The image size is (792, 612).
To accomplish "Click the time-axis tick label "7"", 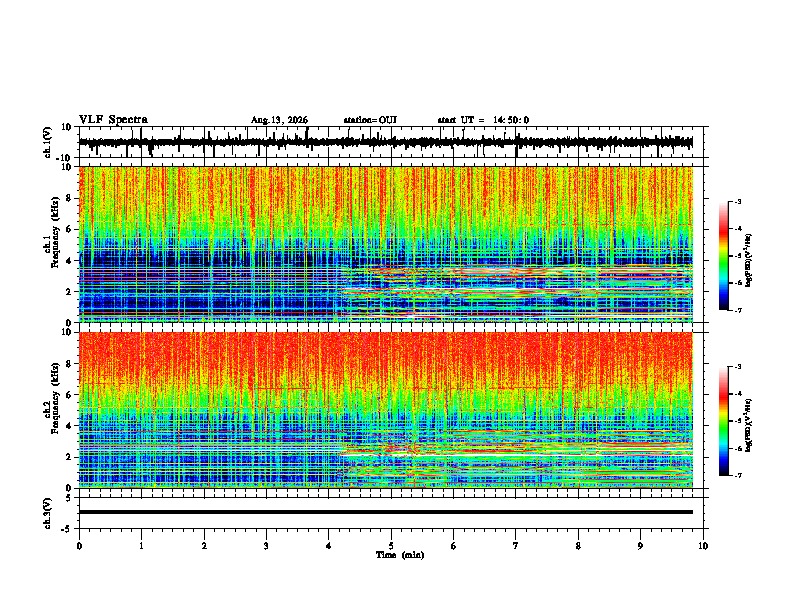I will click(516, 546).
